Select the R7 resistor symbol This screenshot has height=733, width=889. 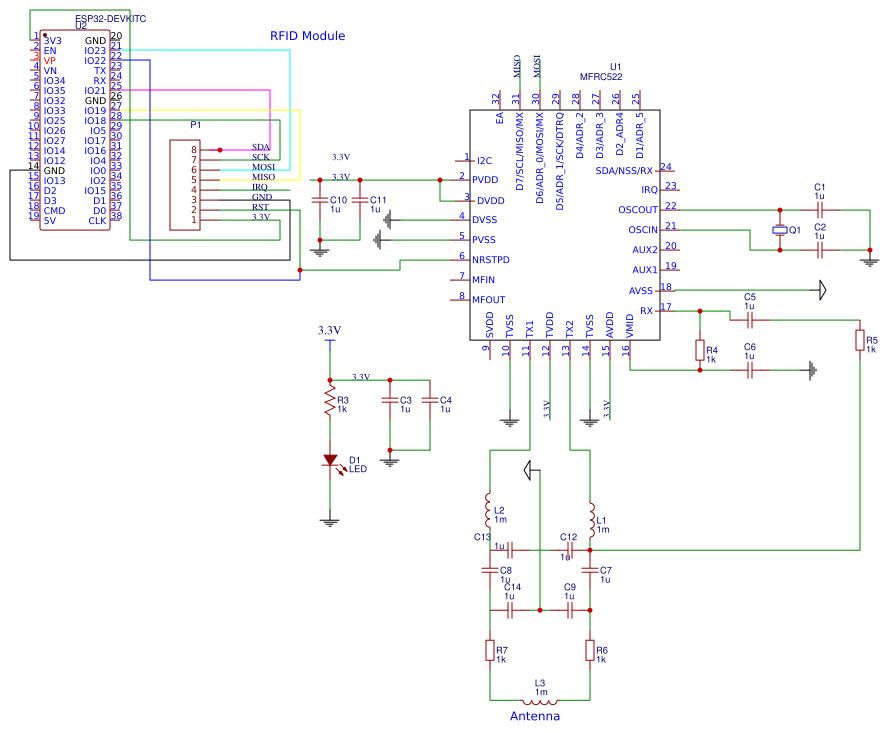click(x=490, y=650)
